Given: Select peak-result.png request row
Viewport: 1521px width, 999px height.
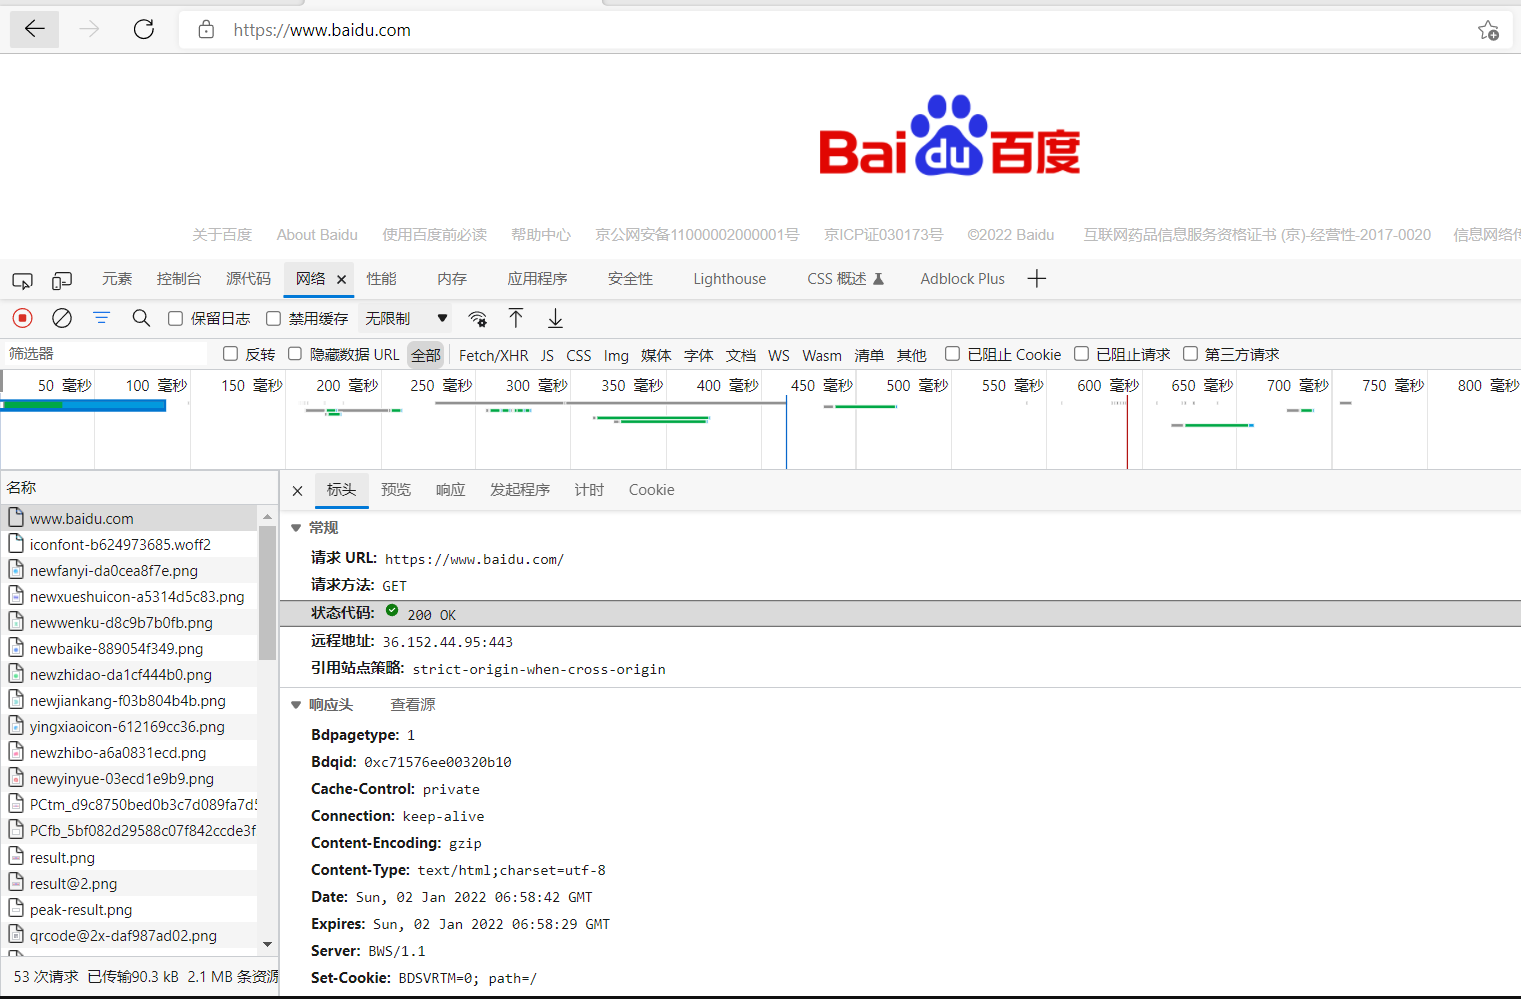Looking at the screenshot, I should [x=130, y=909].
